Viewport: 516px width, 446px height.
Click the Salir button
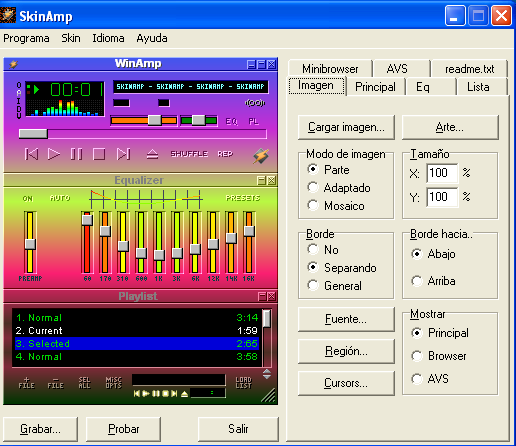tap(238, 429)
